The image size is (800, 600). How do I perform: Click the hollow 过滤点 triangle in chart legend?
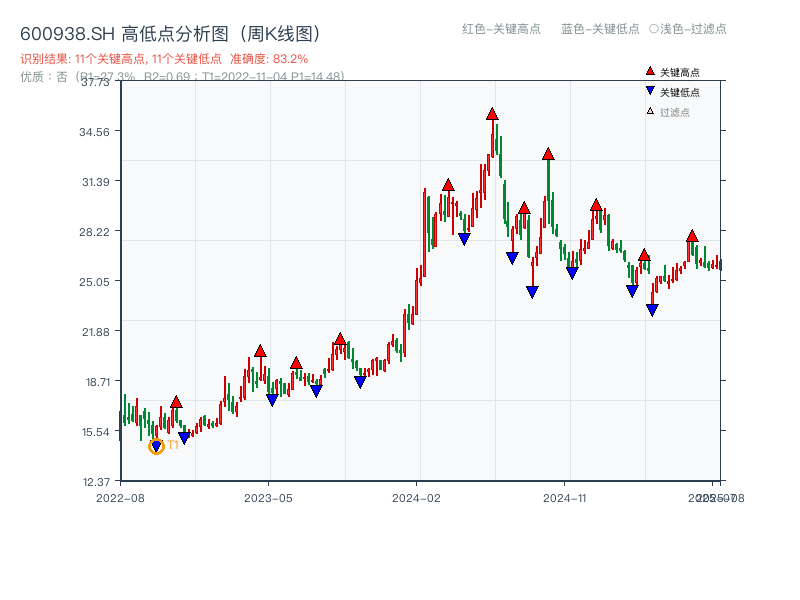650,111
